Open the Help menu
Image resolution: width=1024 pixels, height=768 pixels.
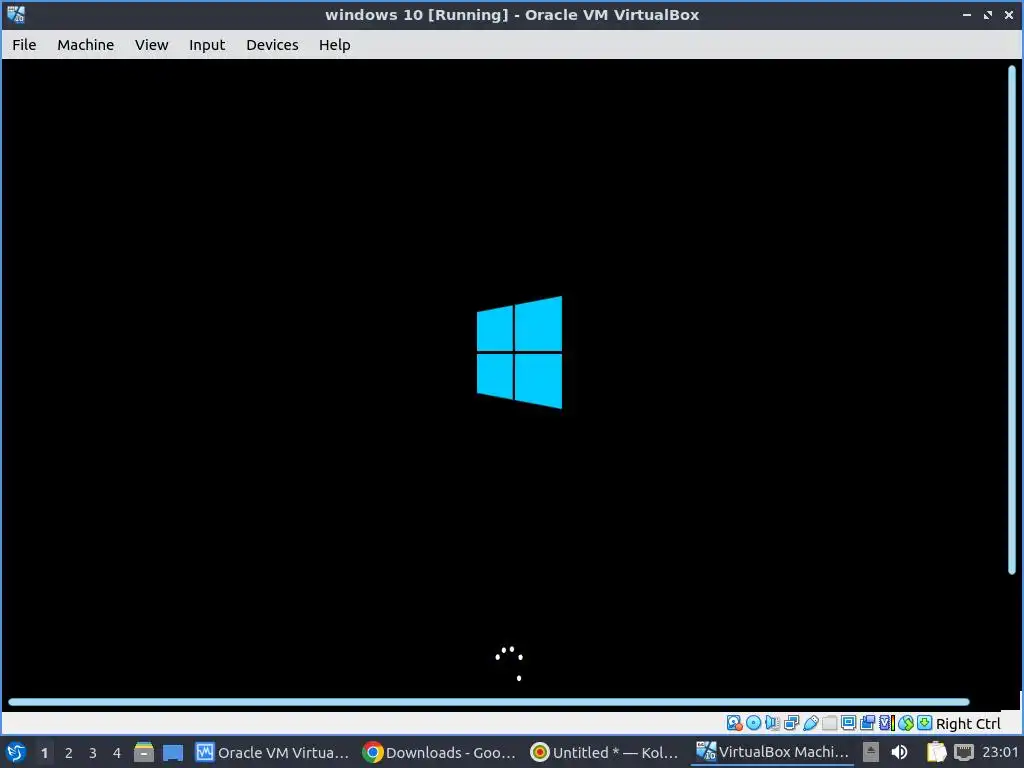click(x=334, y=45)
